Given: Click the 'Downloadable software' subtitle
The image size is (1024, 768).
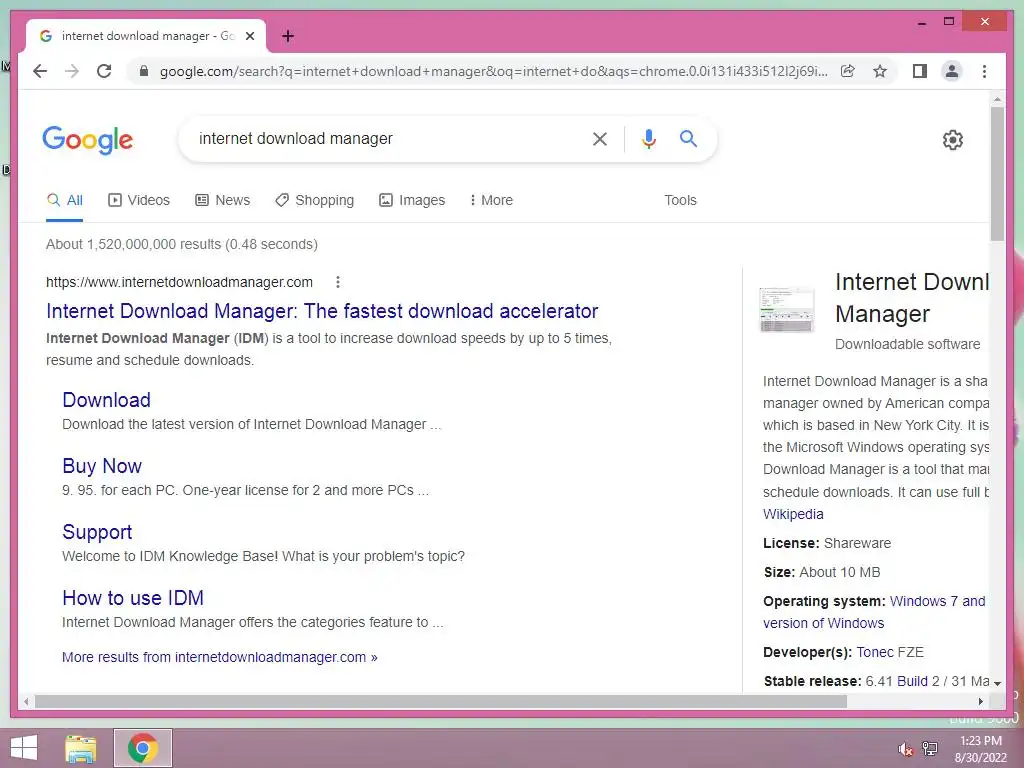Looking at the screenshot, I should (x=908, y=344).
